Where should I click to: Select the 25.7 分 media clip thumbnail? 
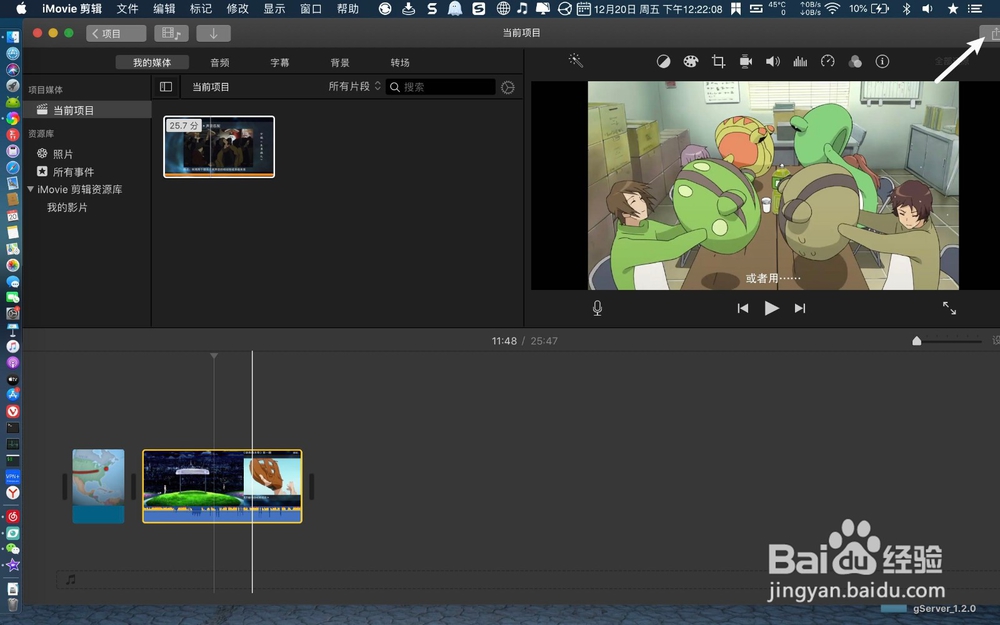click(x=219, y=147)
